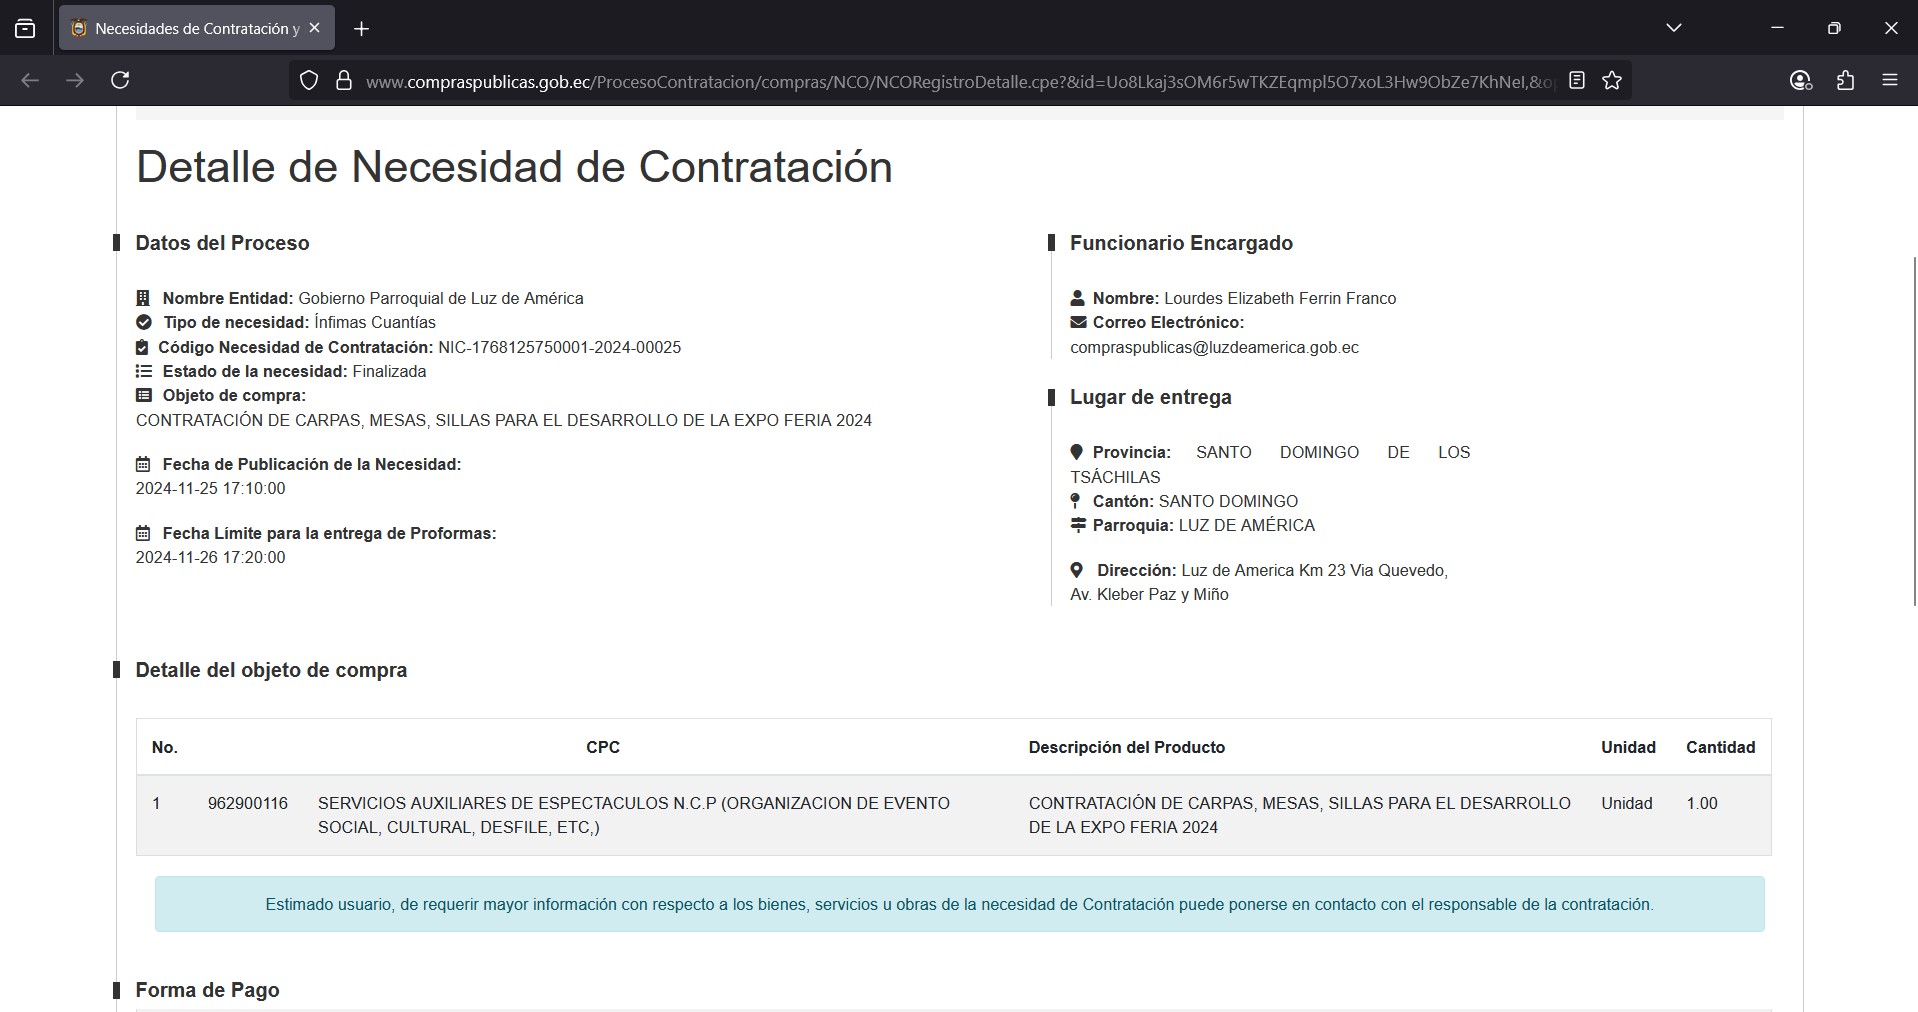Click the Cantidad column header
1918x1012 pixels.
point(1721,747)
